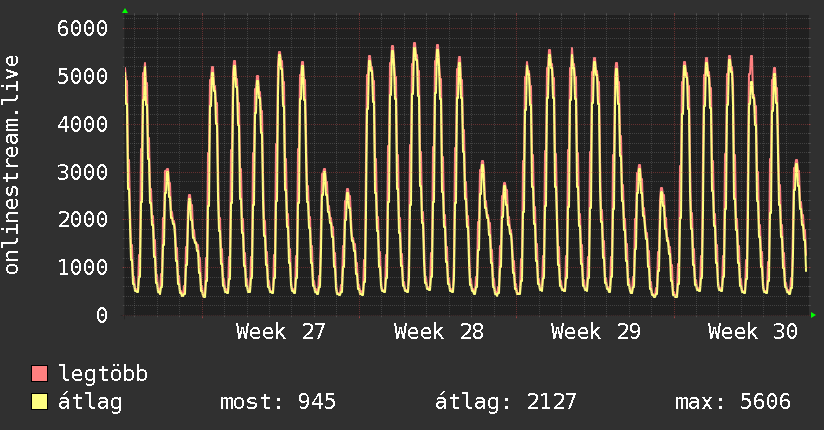Click the 3000 y-axis value
This screenshot has height=430, width=824.
tap(83, 172)
